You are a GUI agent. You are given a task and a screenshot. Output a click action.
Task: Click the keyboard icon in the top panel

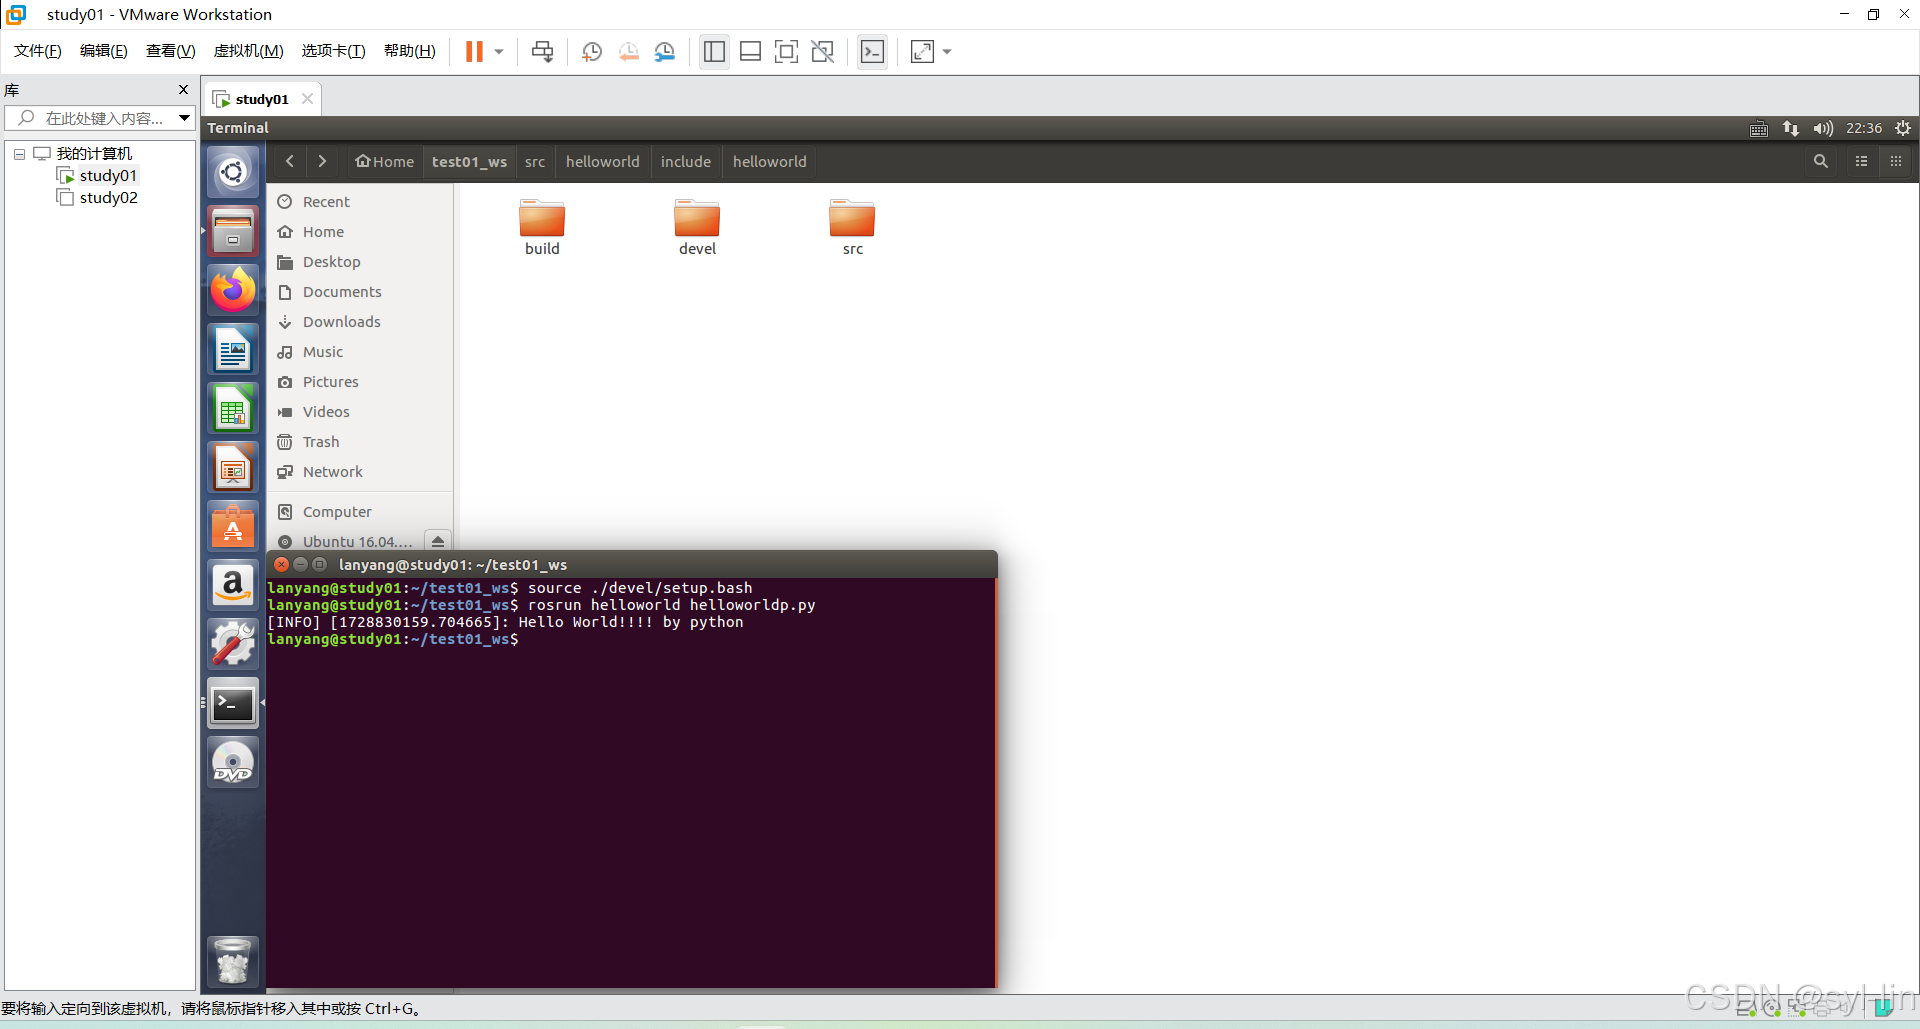click(x=1759, y=128)
